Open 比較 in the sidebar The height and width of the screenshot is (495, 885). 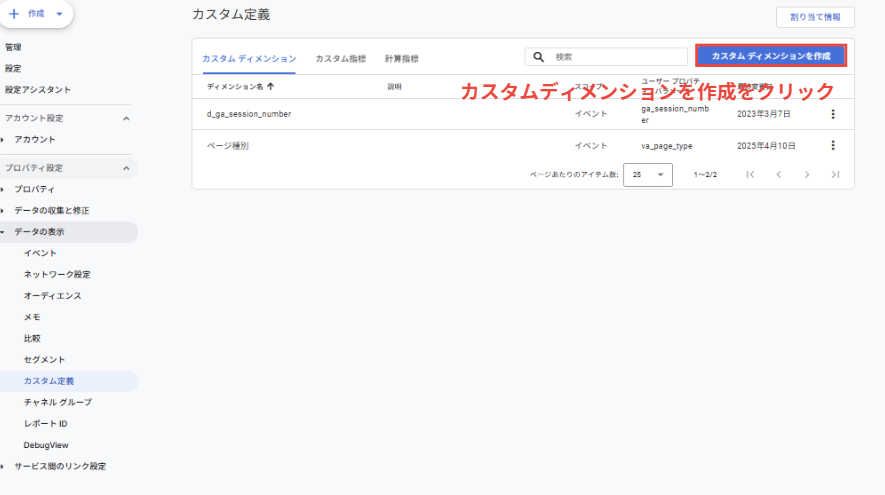pyautogui.click(x=32, y=339)
